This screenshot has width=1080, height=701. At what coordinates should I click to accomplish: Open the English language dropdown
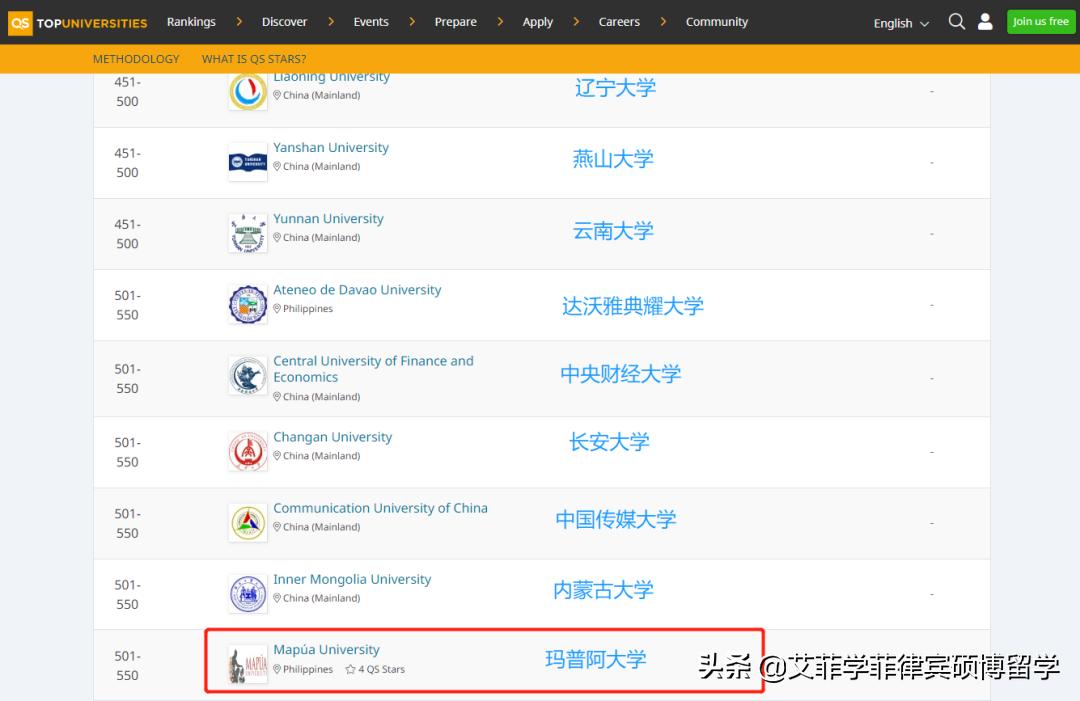pyautogui.click(x=898, y=23)
